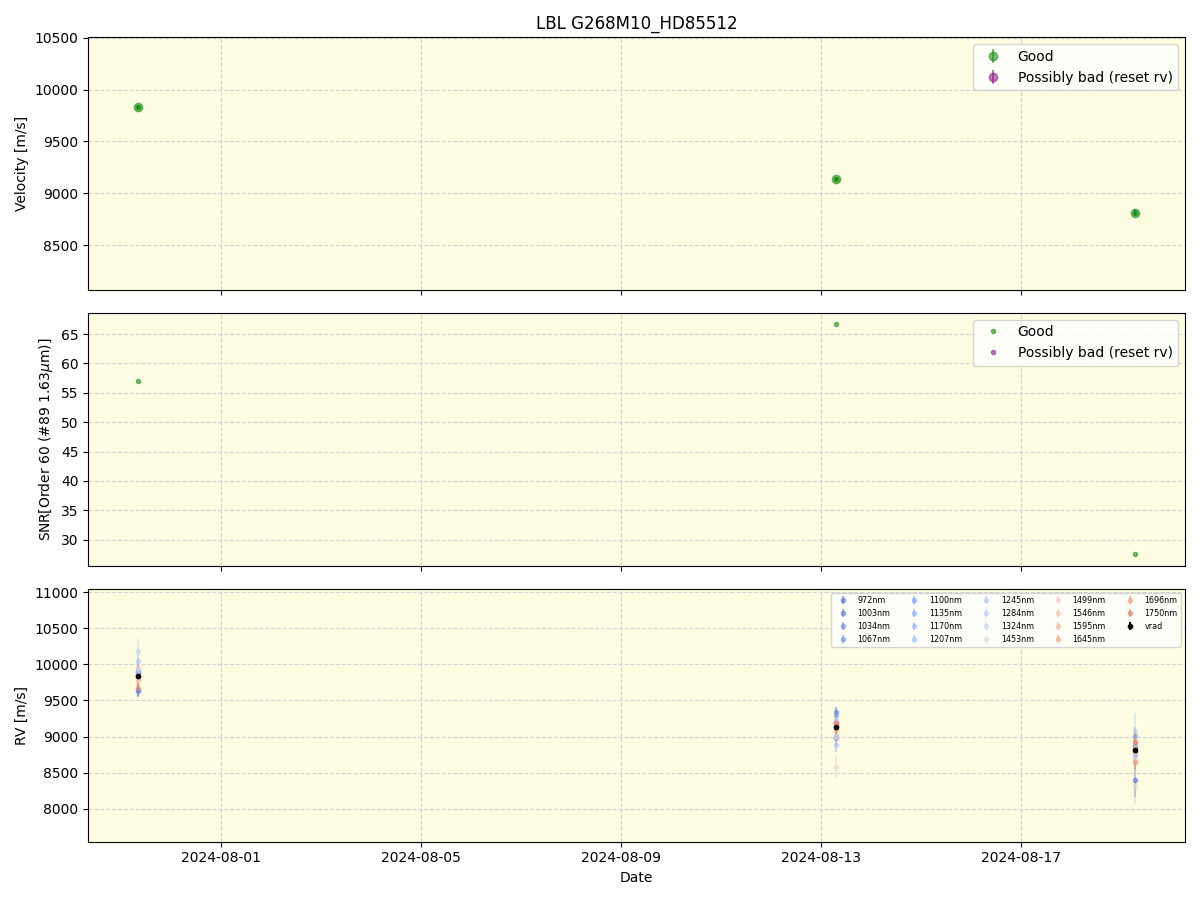This screenshot has height=900, width=1200.
Task: Click the 'Date' x-axis label
Action: point(636,877)
